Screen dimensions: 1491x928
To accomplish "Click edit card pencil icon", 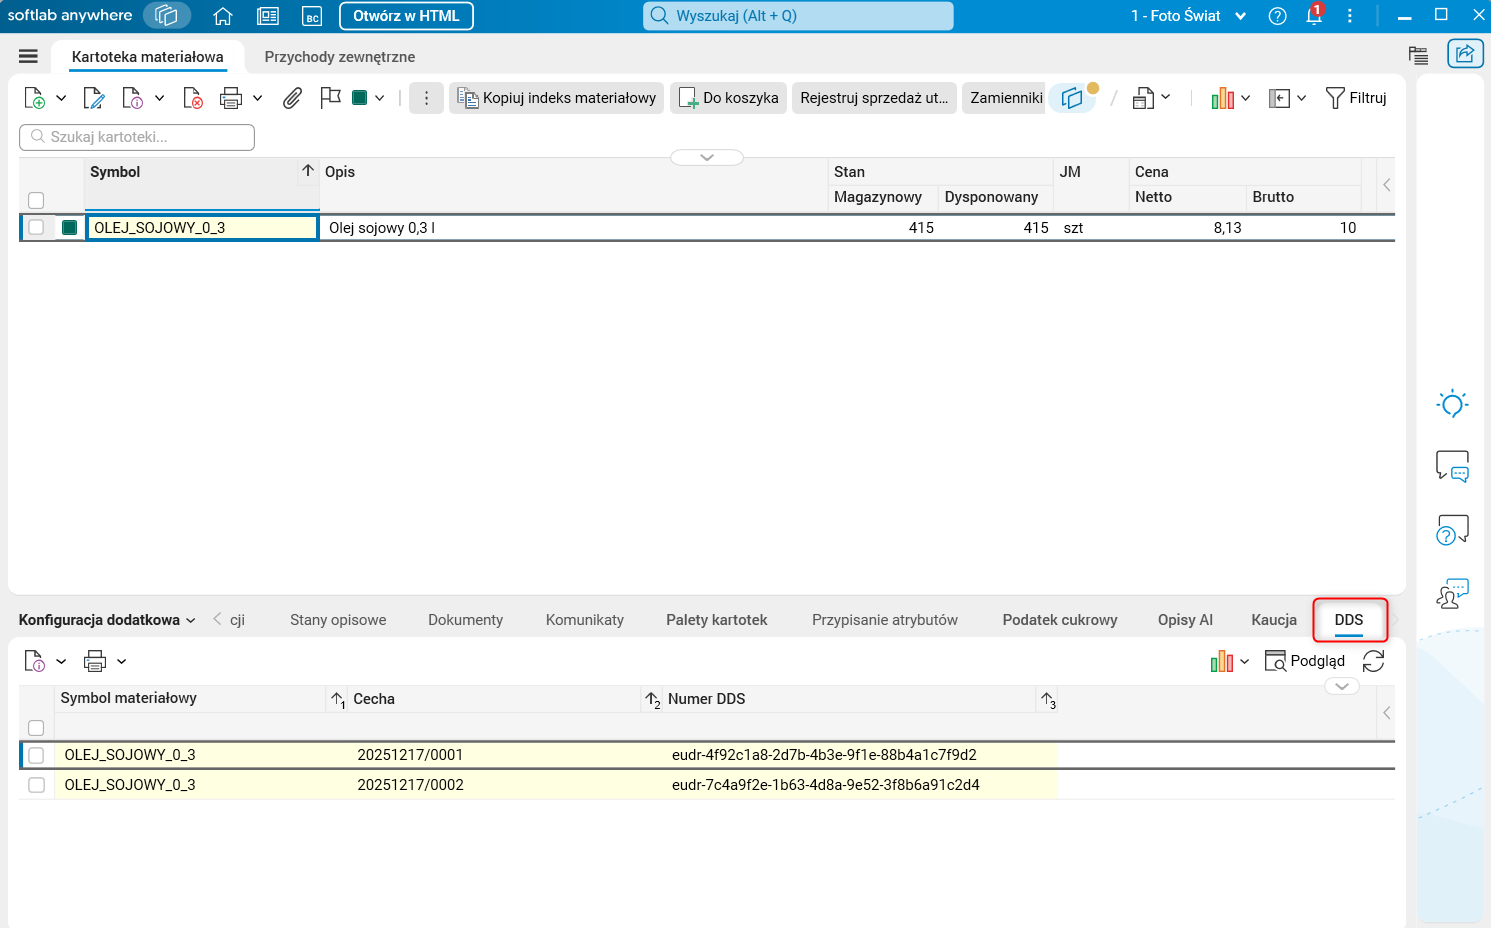I will coord(94,98).
